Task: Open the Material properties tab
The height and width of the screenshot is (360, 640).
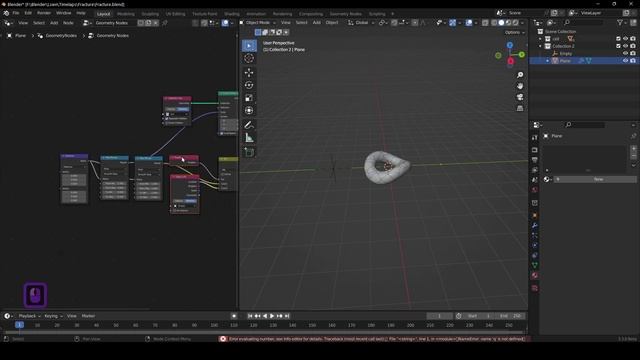Action: coord(535,276)
